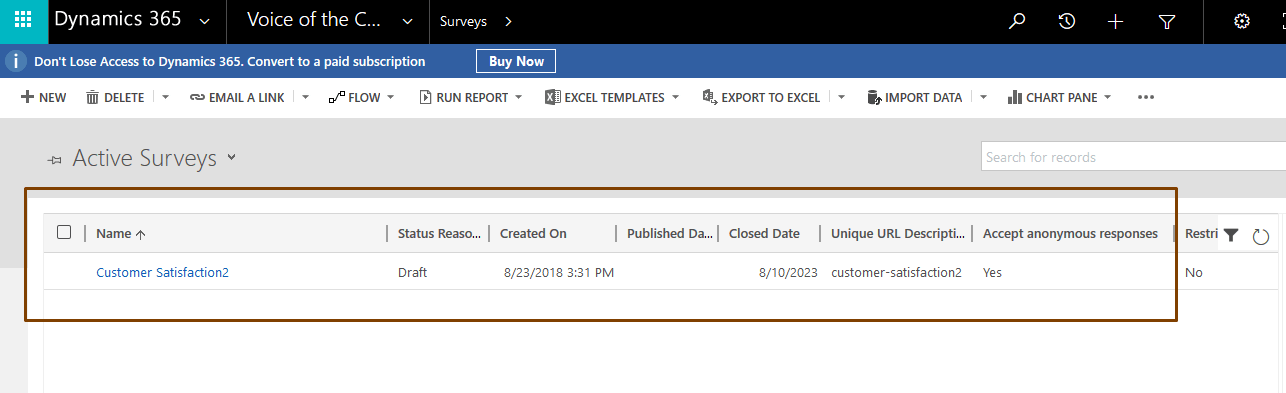
Task: Open the RUN REPORT menu
Action: (x=470, y=97)
